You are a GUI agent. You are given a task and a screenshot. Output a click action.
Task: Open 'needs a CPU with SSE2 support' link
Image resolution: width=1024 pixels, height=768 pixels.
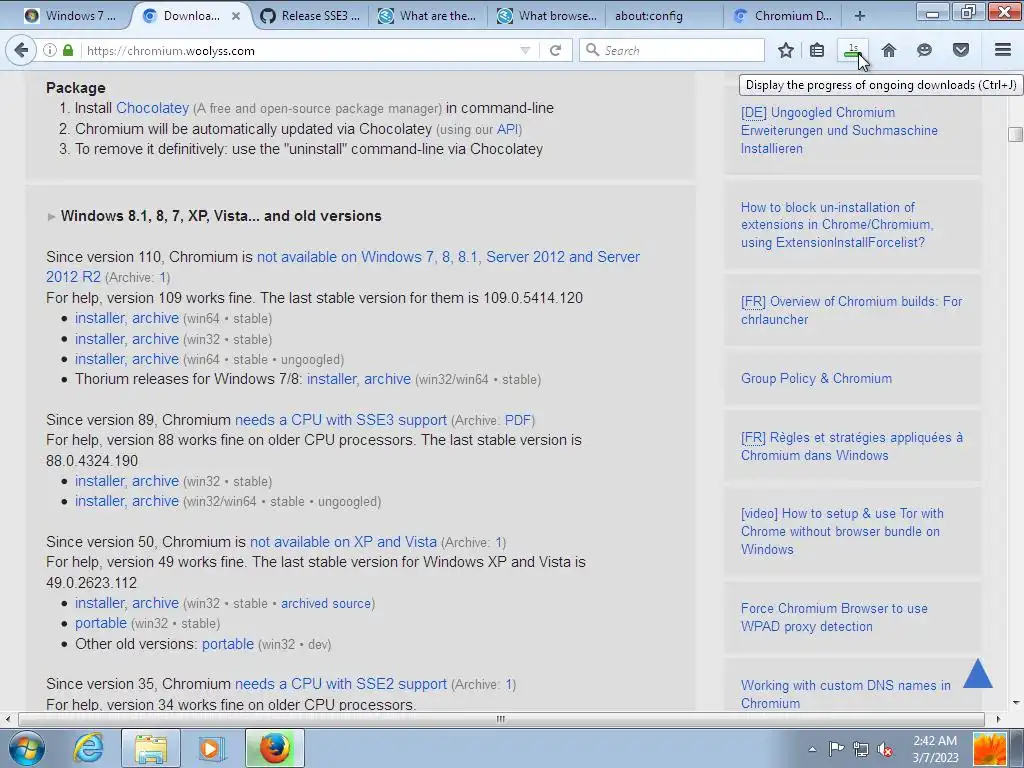pyautogui.click(x=341, y=684)
